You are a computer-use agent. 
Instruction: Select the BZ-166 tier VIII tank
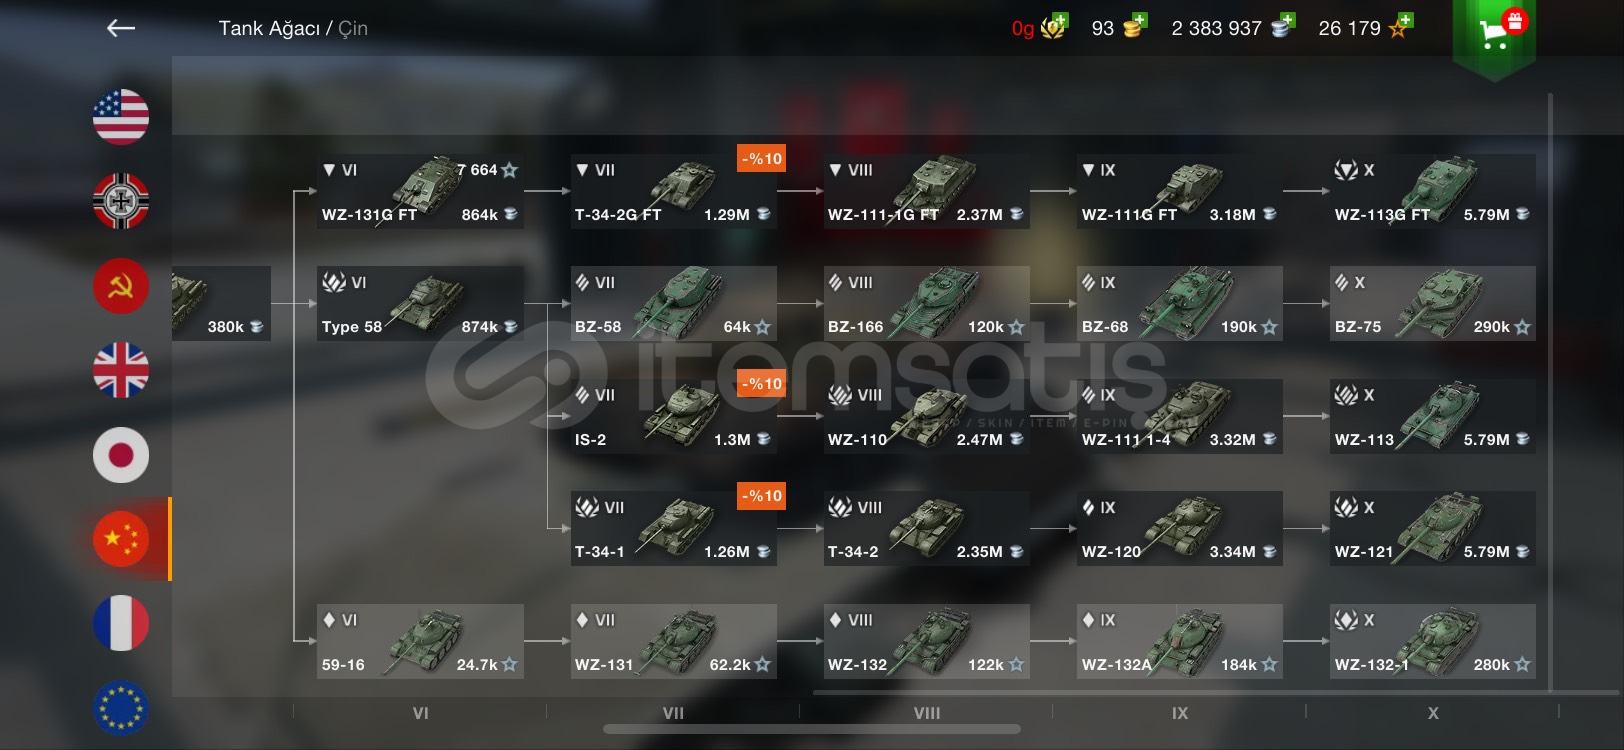coord(926,304)
